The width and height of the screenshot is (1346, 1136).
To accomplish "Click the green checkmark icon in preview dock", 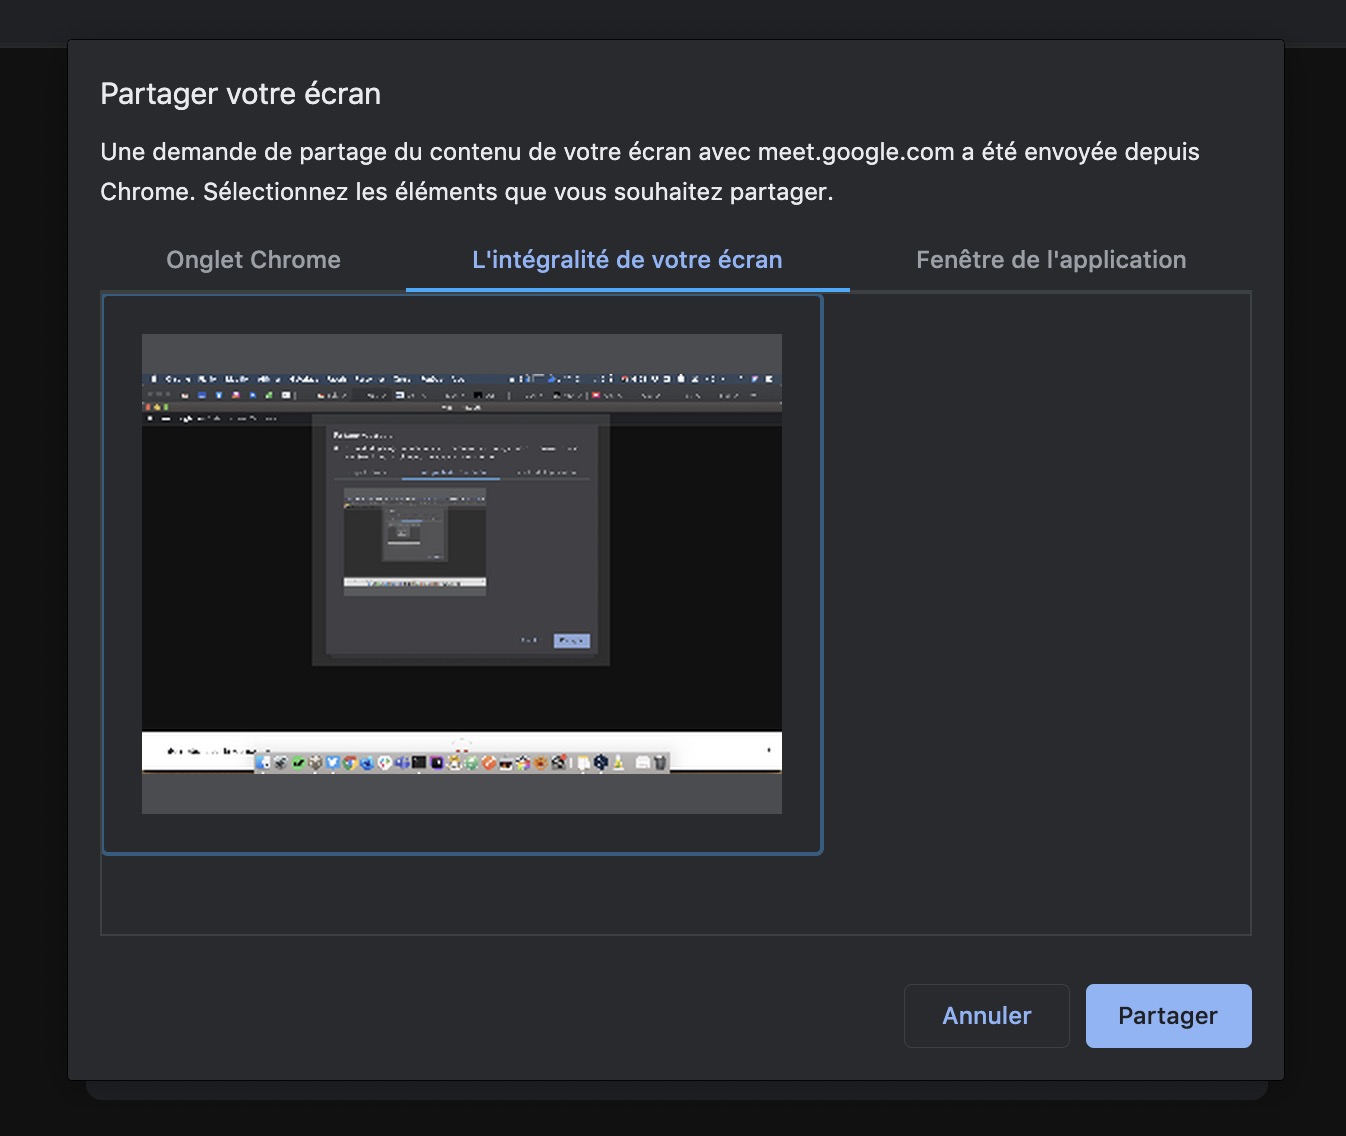I will [x=298, y=763].
